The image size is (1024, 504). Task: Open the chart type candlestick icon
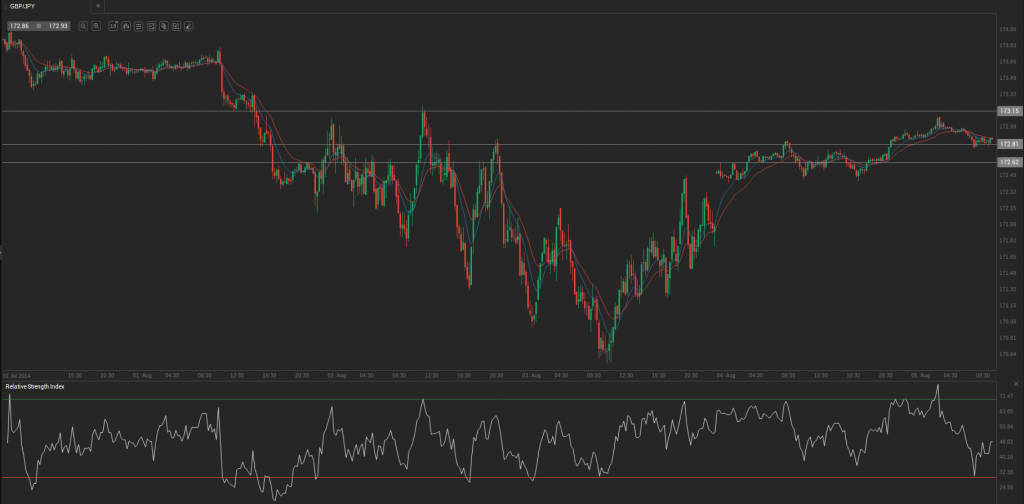pyautogui.click(x=126, y=26)
